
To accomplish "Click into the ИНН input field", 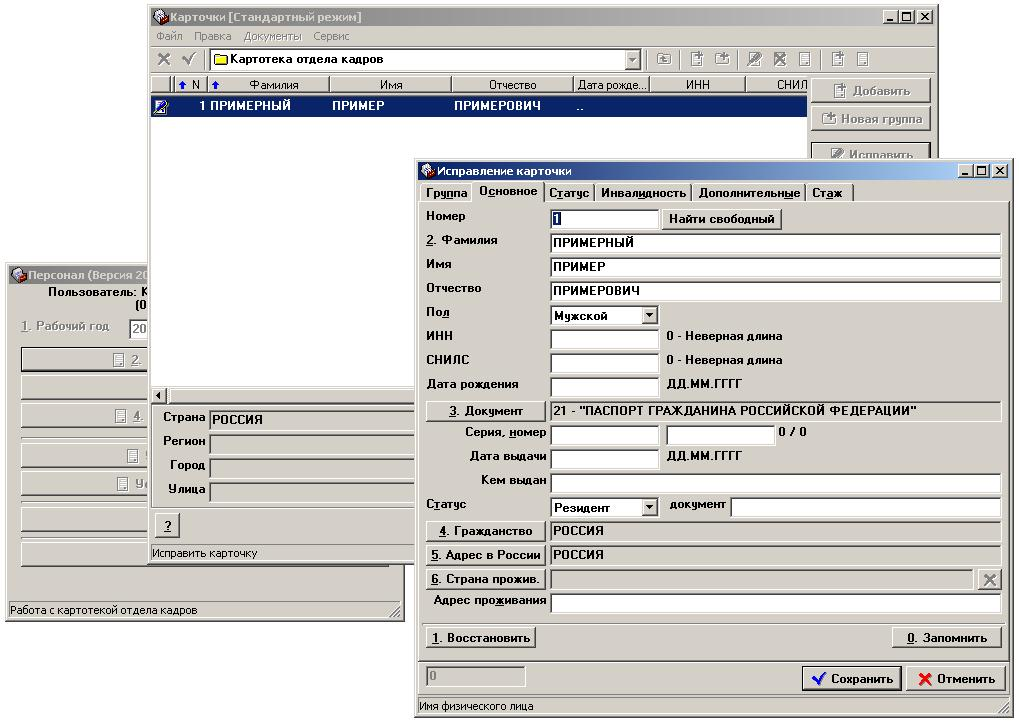I will click(604, 339).
